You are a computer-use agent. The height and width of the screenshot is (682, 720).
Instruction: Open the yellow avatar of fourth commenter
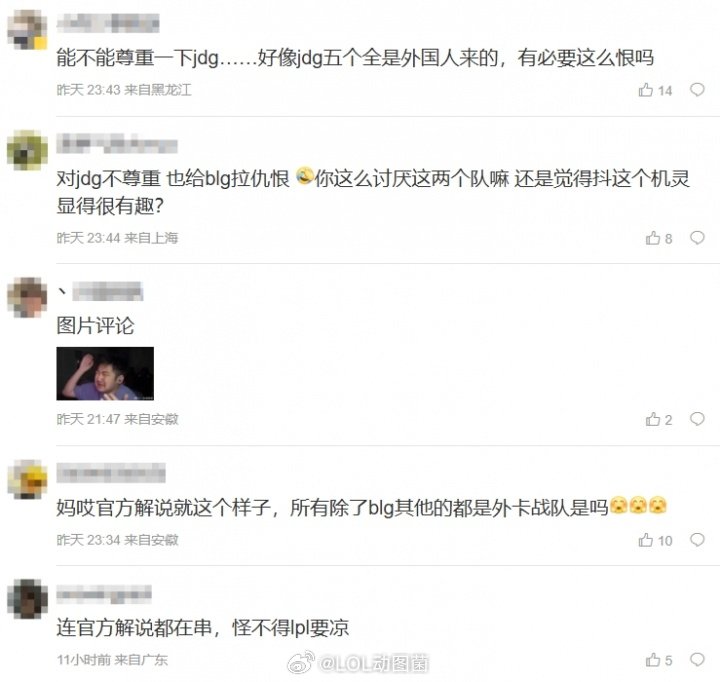[x=27, y=479]
